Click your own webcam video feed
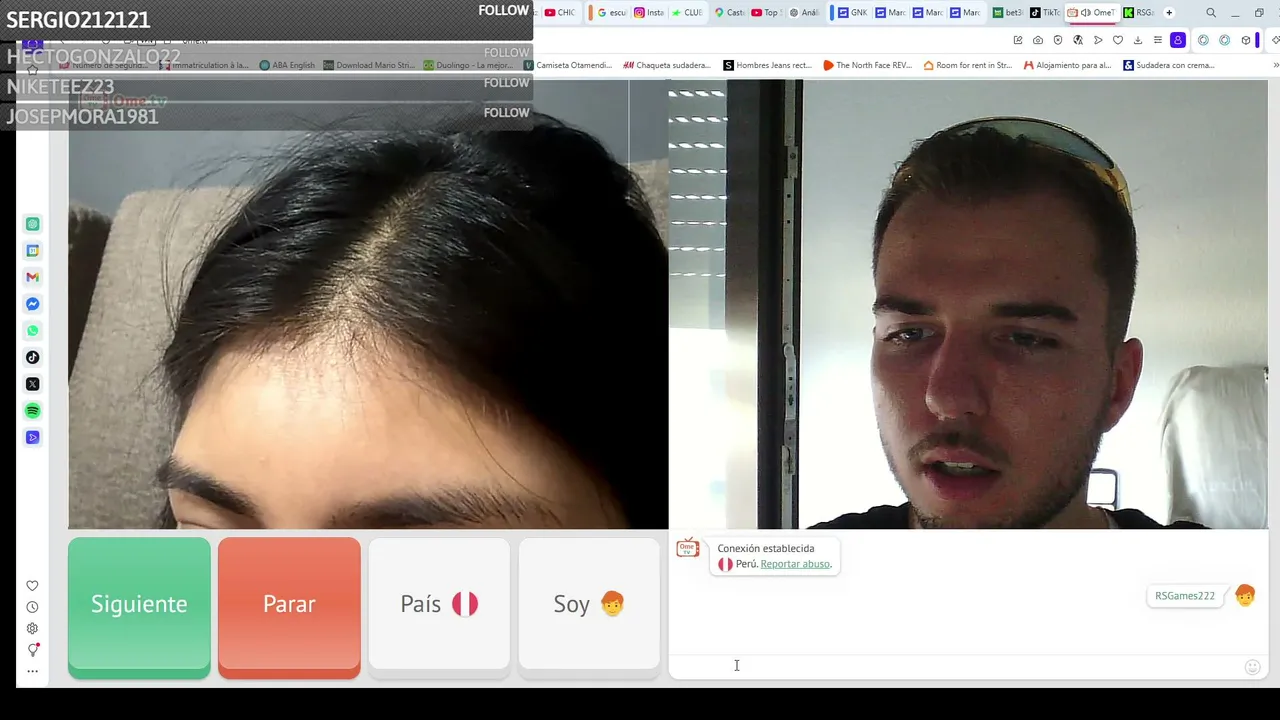1280x720 pixels. 968,304
